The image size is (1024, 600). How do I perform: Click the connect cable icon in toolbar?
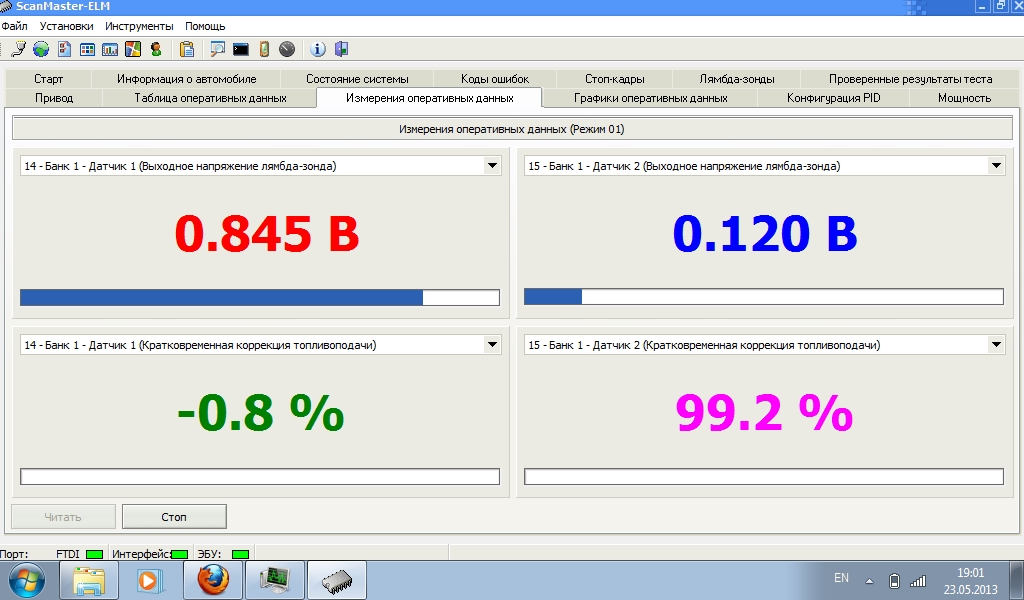(x=18, y=48)
